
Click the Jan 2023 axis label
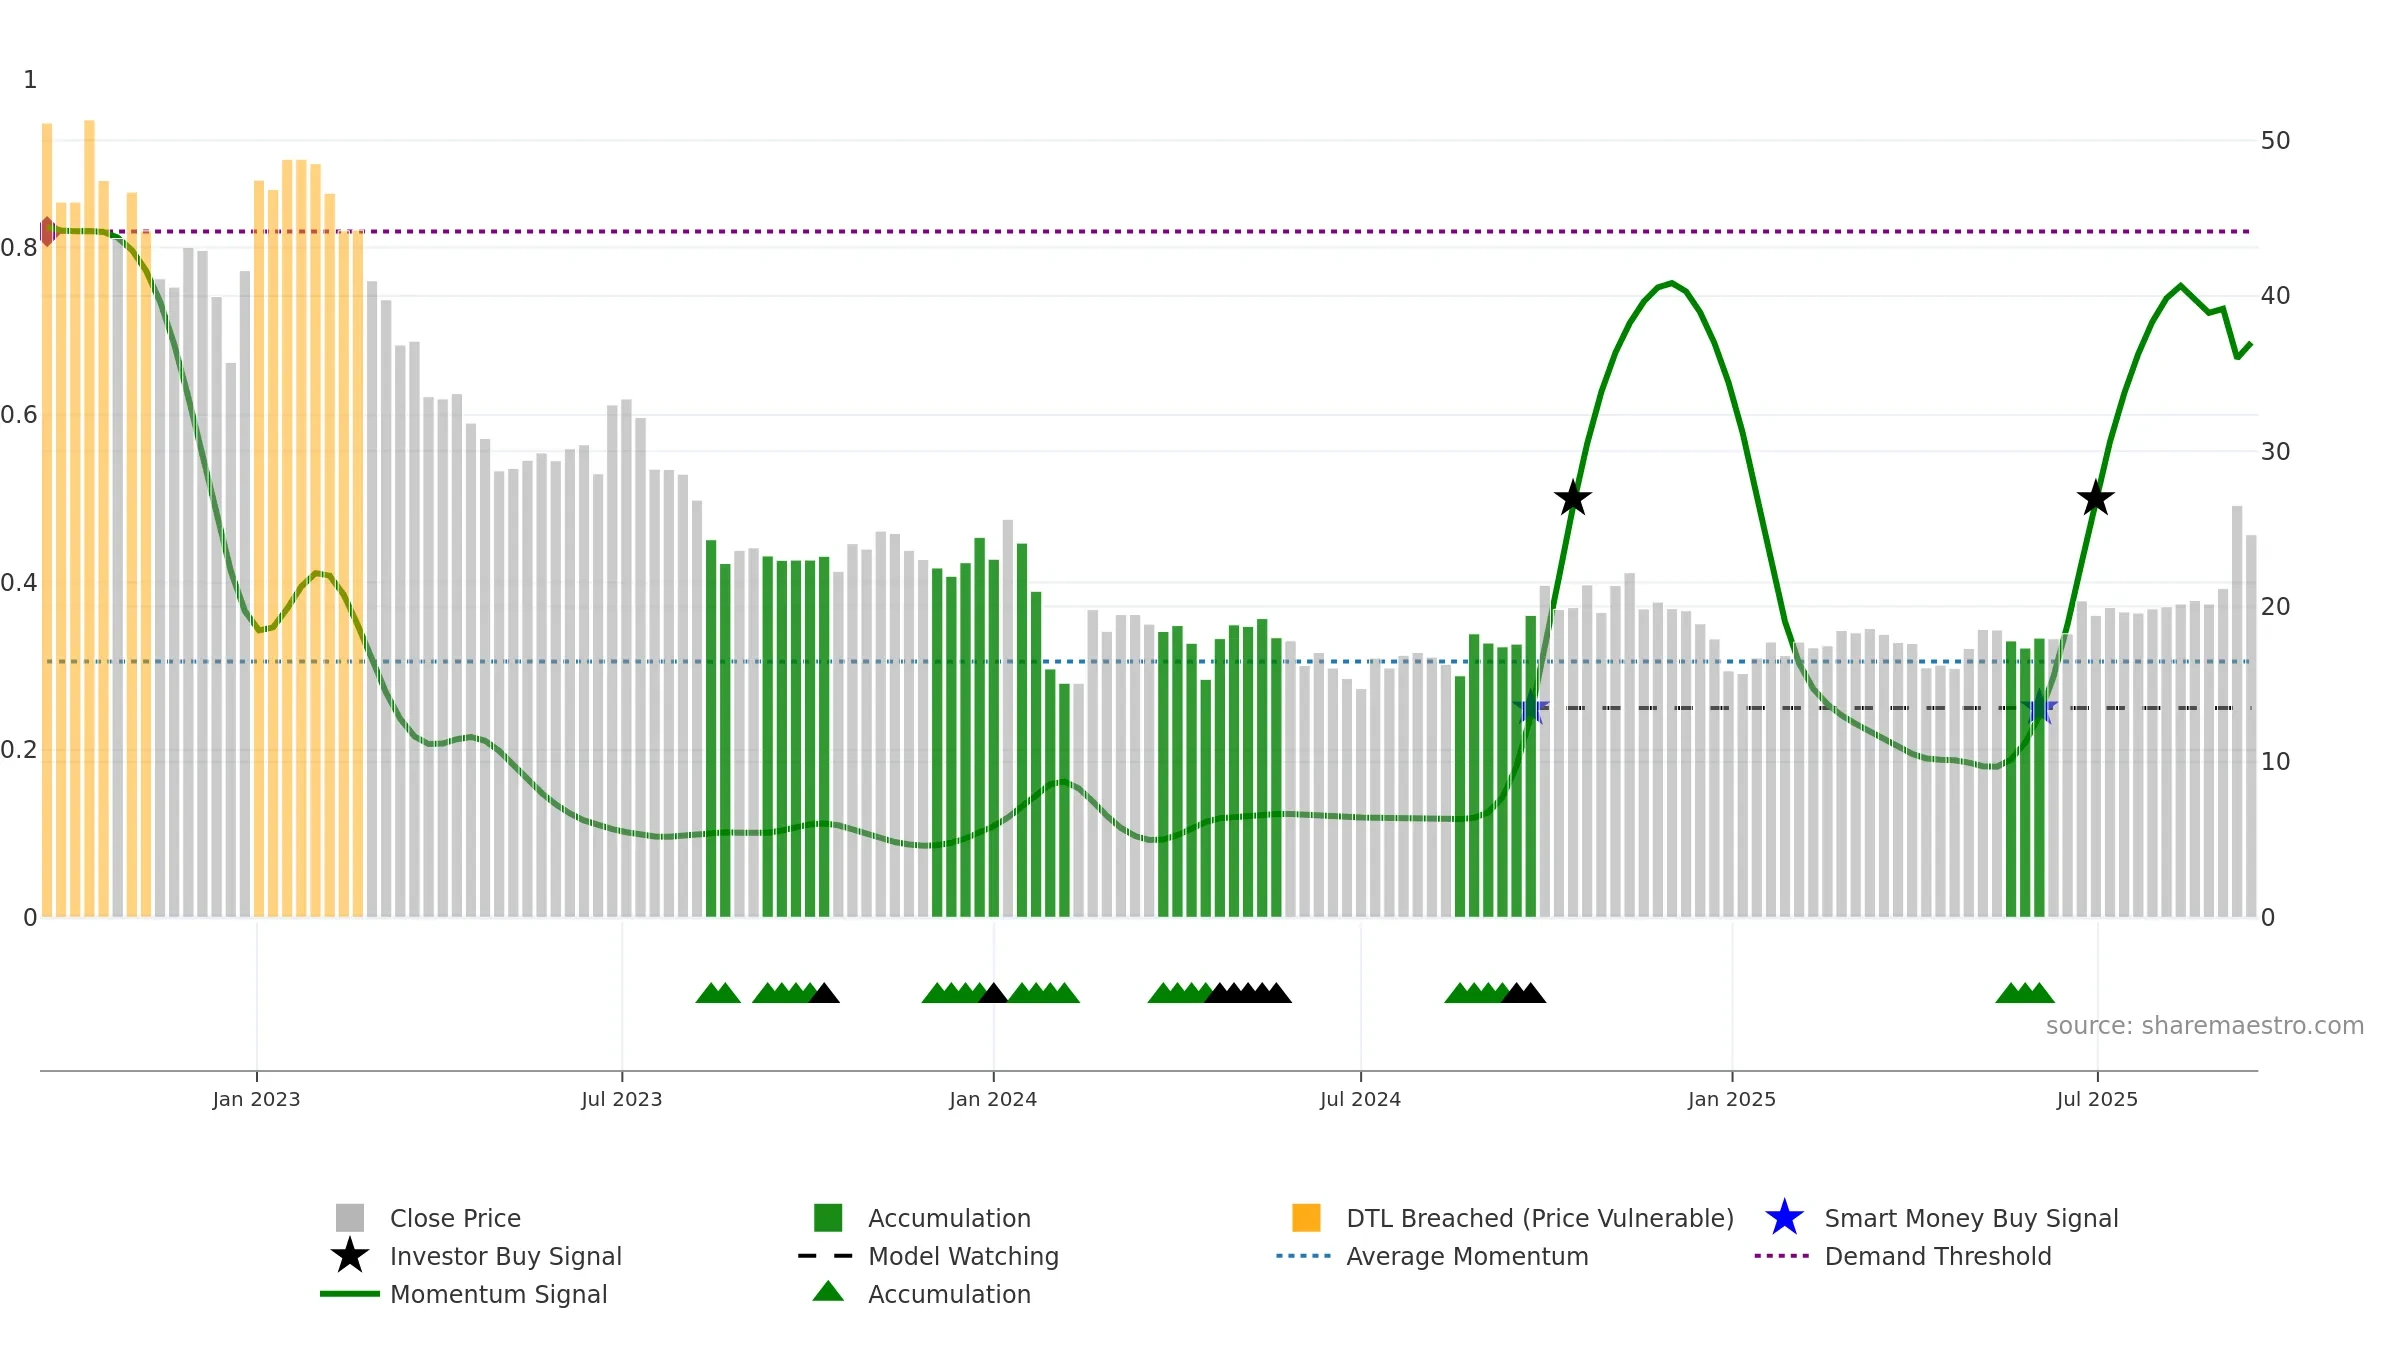[256, 1100]
